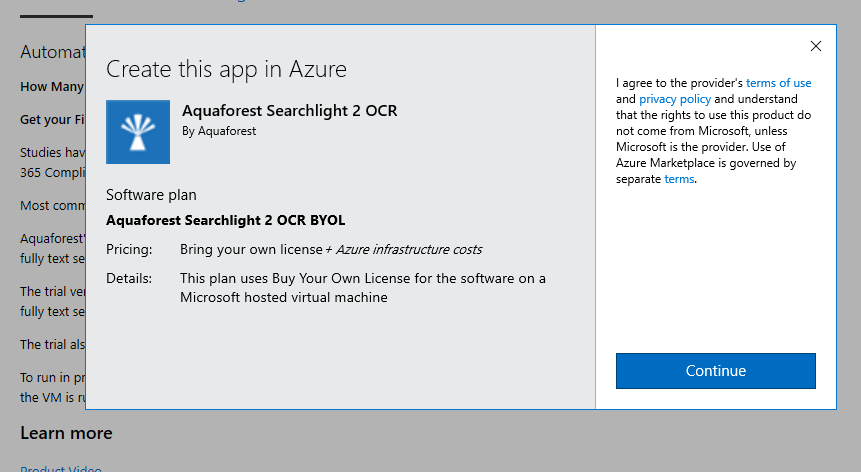Close the Create this app dialog

(815, 46)
